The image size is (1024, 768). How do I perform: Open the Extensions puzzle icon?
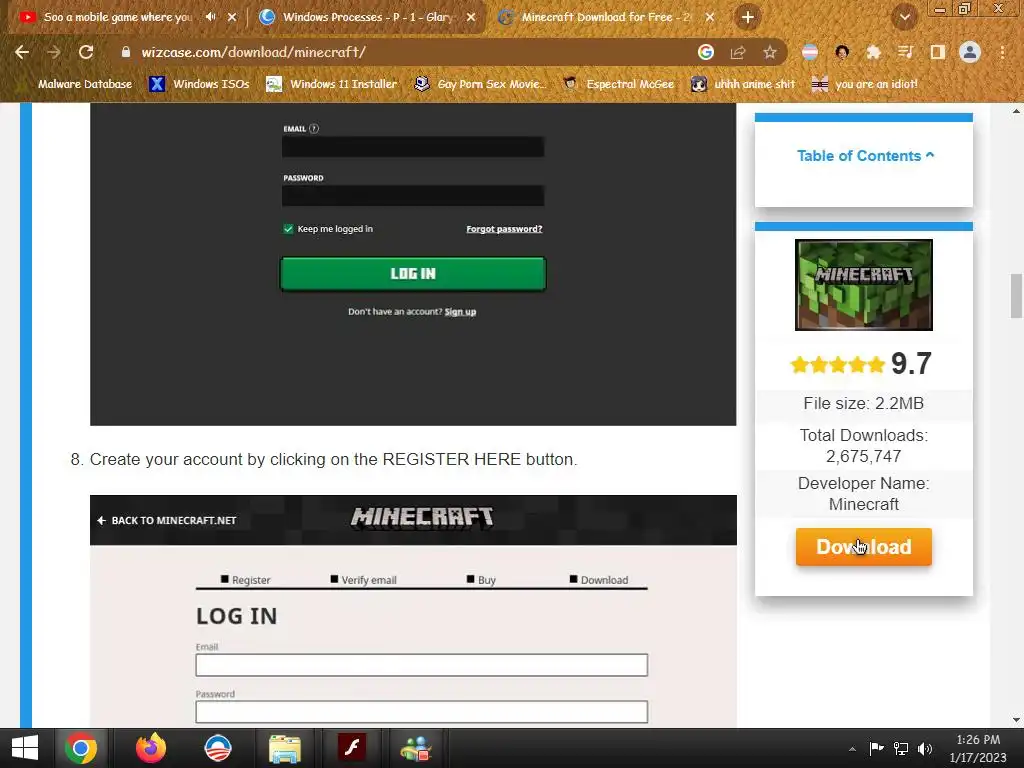pyautogui.click(x=873, y=52)
